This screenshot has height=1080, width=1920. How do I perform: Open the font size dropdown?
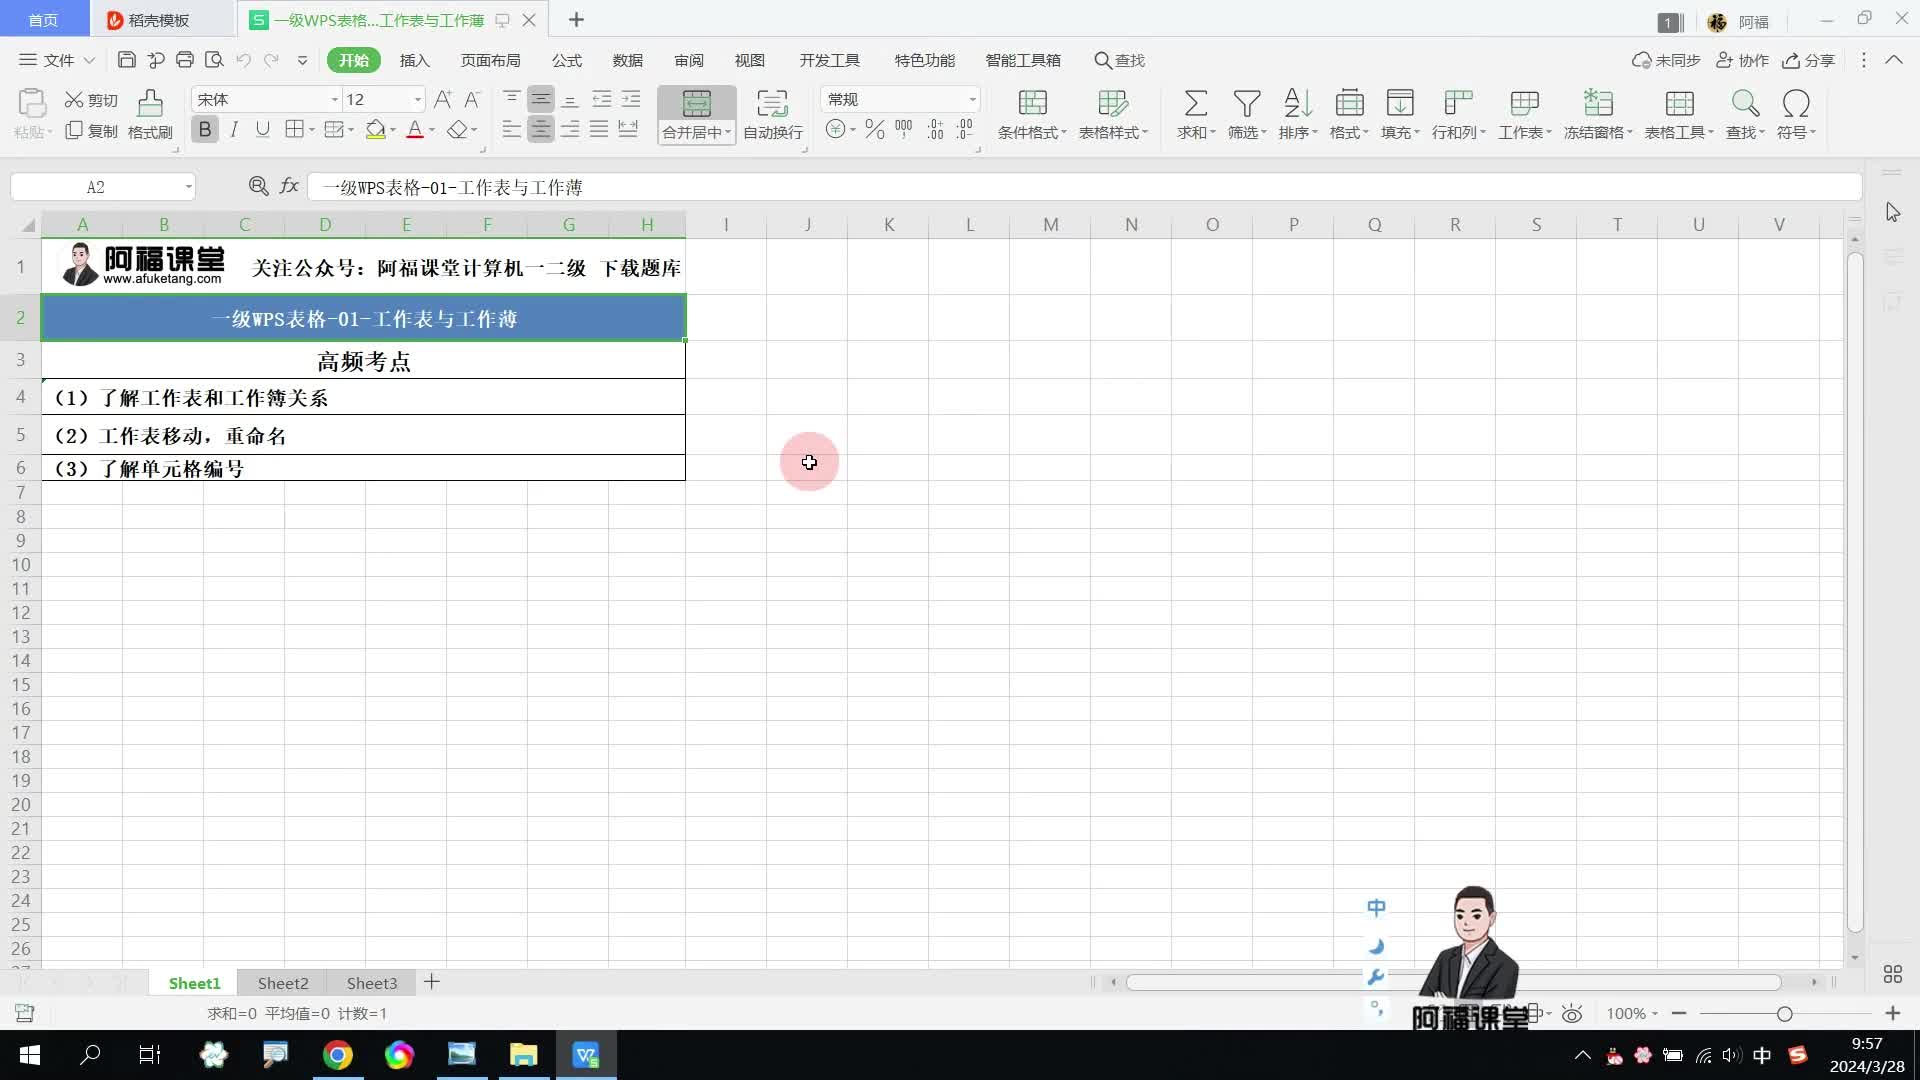coord(417,99)
